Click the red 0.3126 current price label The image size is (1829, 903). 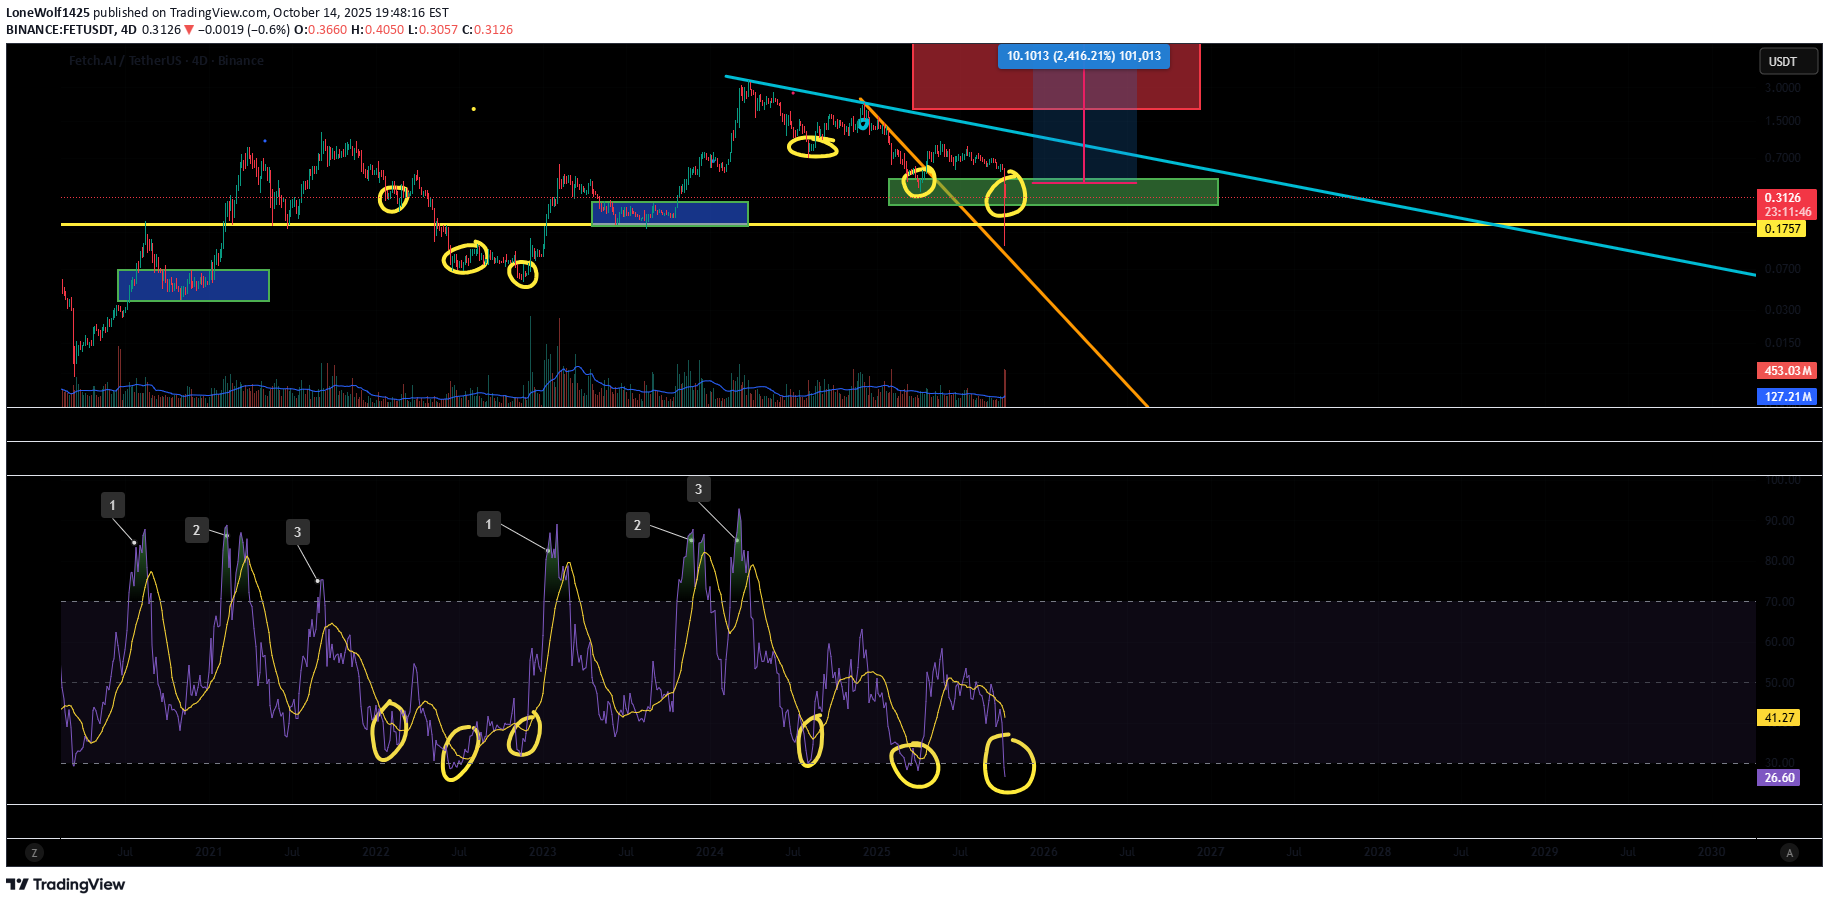click(1786, 198)
